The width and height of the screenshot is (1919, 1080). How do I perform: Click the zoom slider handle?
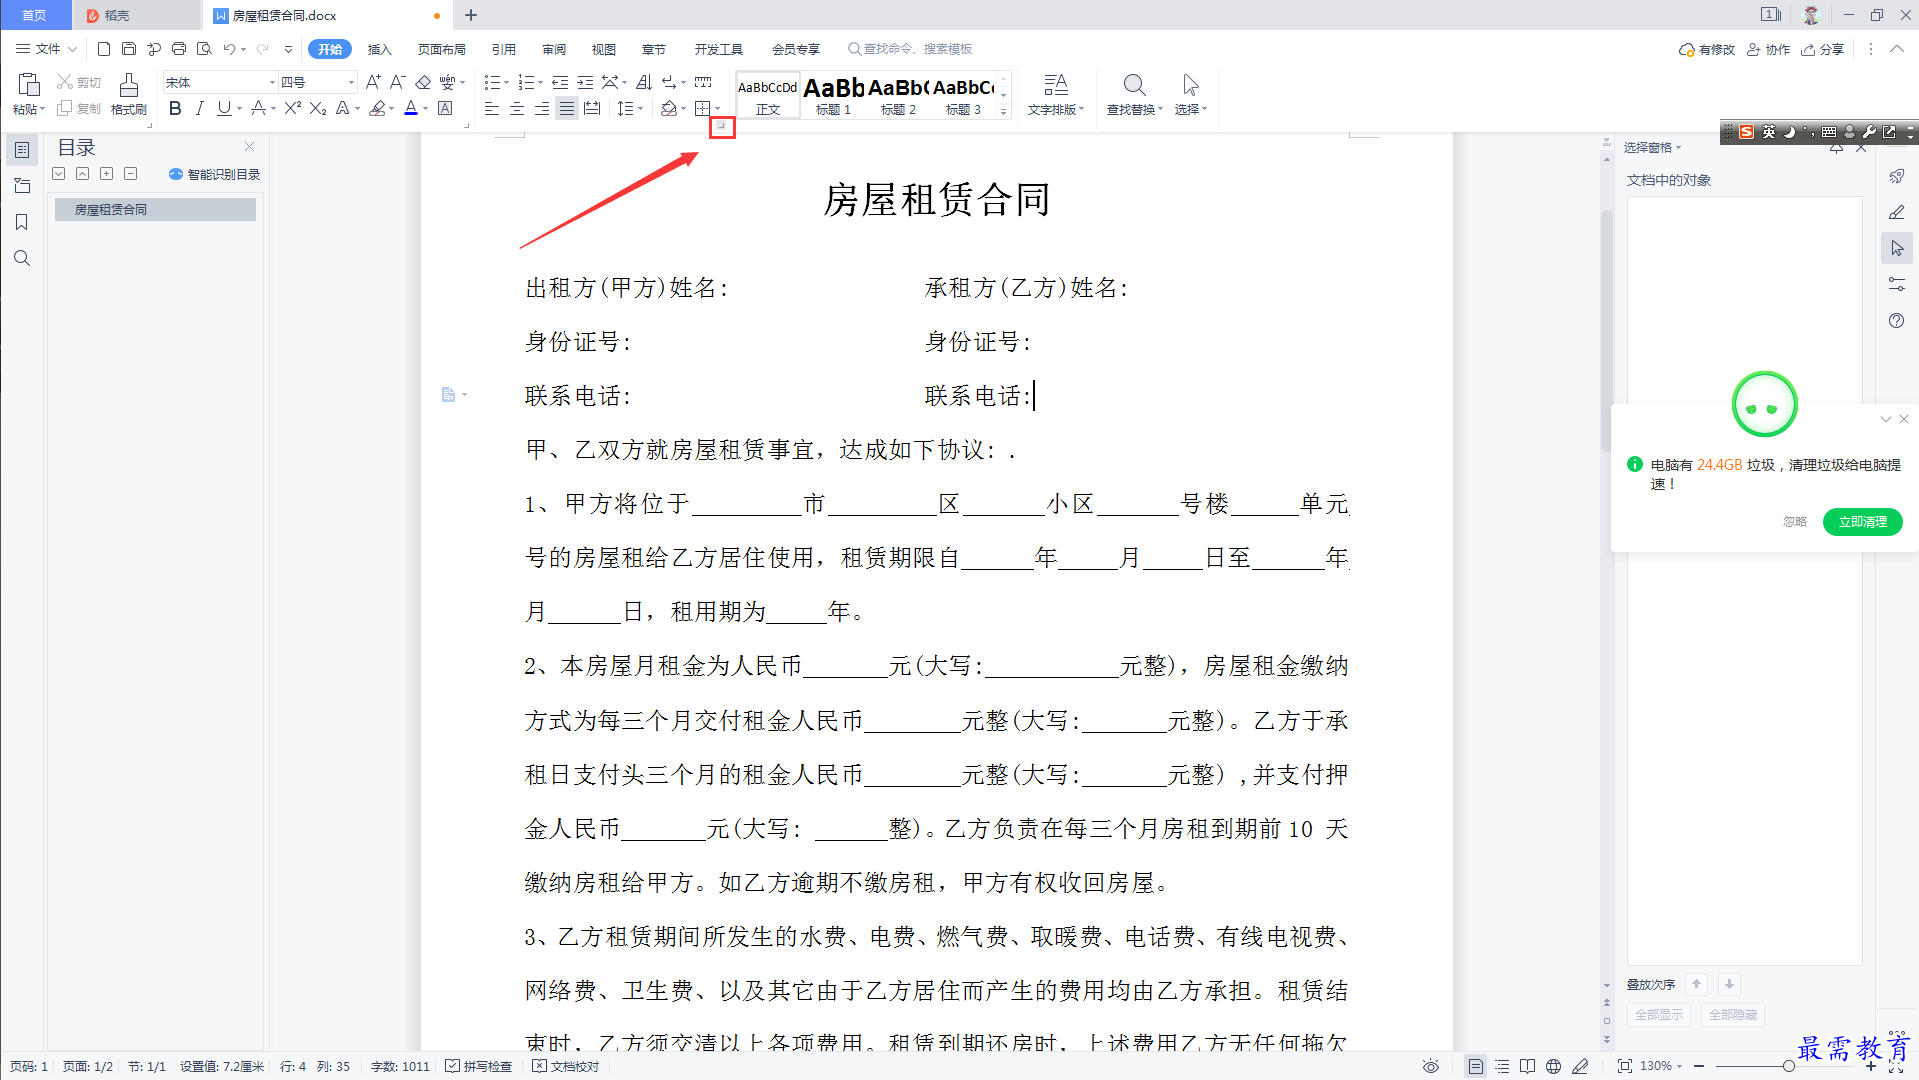(x=1788, y=1066)
